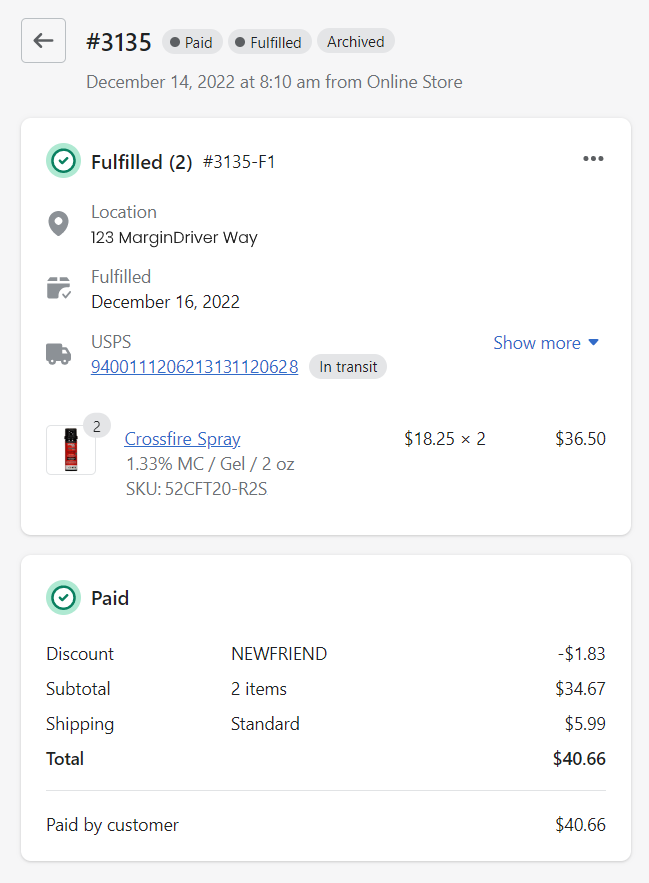Screen dimensions: 649x883
Task: Click the back arrow to return
Action: coord(43,40)
